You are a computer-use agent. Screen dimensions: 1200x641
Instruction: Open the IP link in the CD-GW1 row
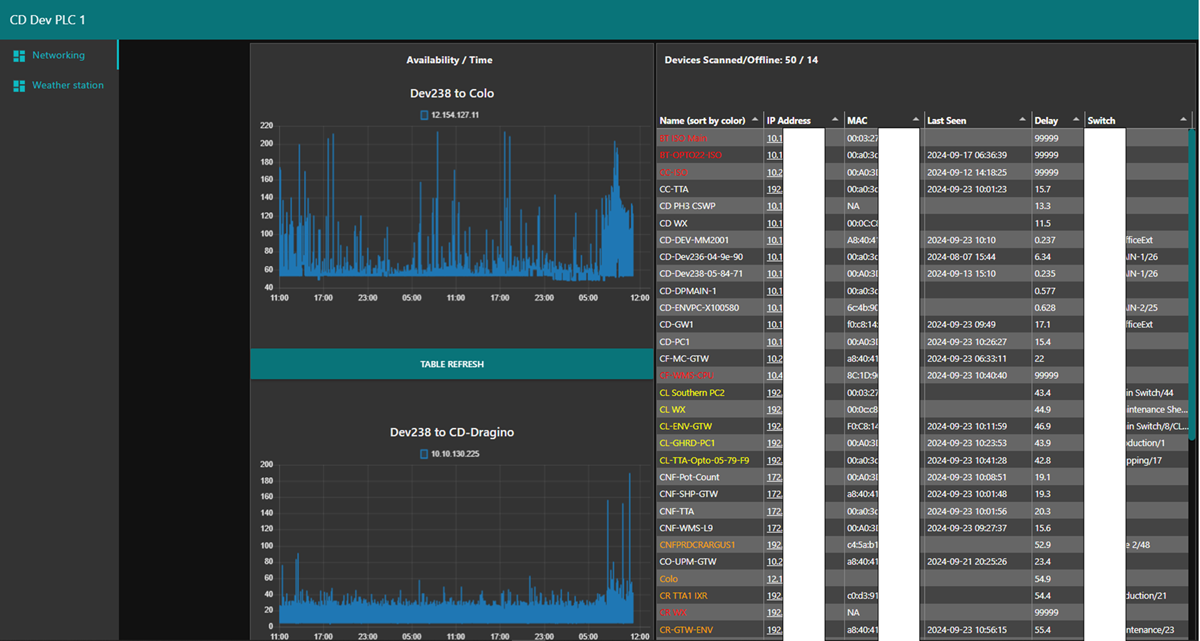point(775,325)
